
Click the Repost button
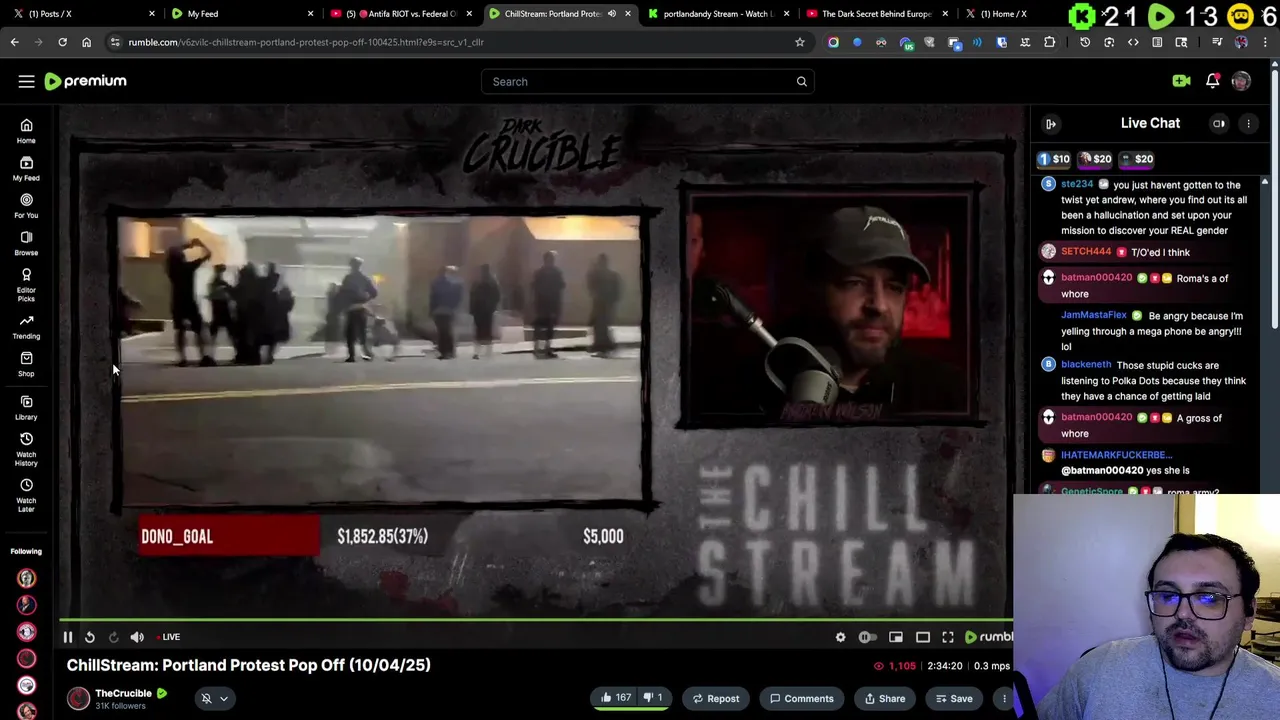[x=715, y=699]
